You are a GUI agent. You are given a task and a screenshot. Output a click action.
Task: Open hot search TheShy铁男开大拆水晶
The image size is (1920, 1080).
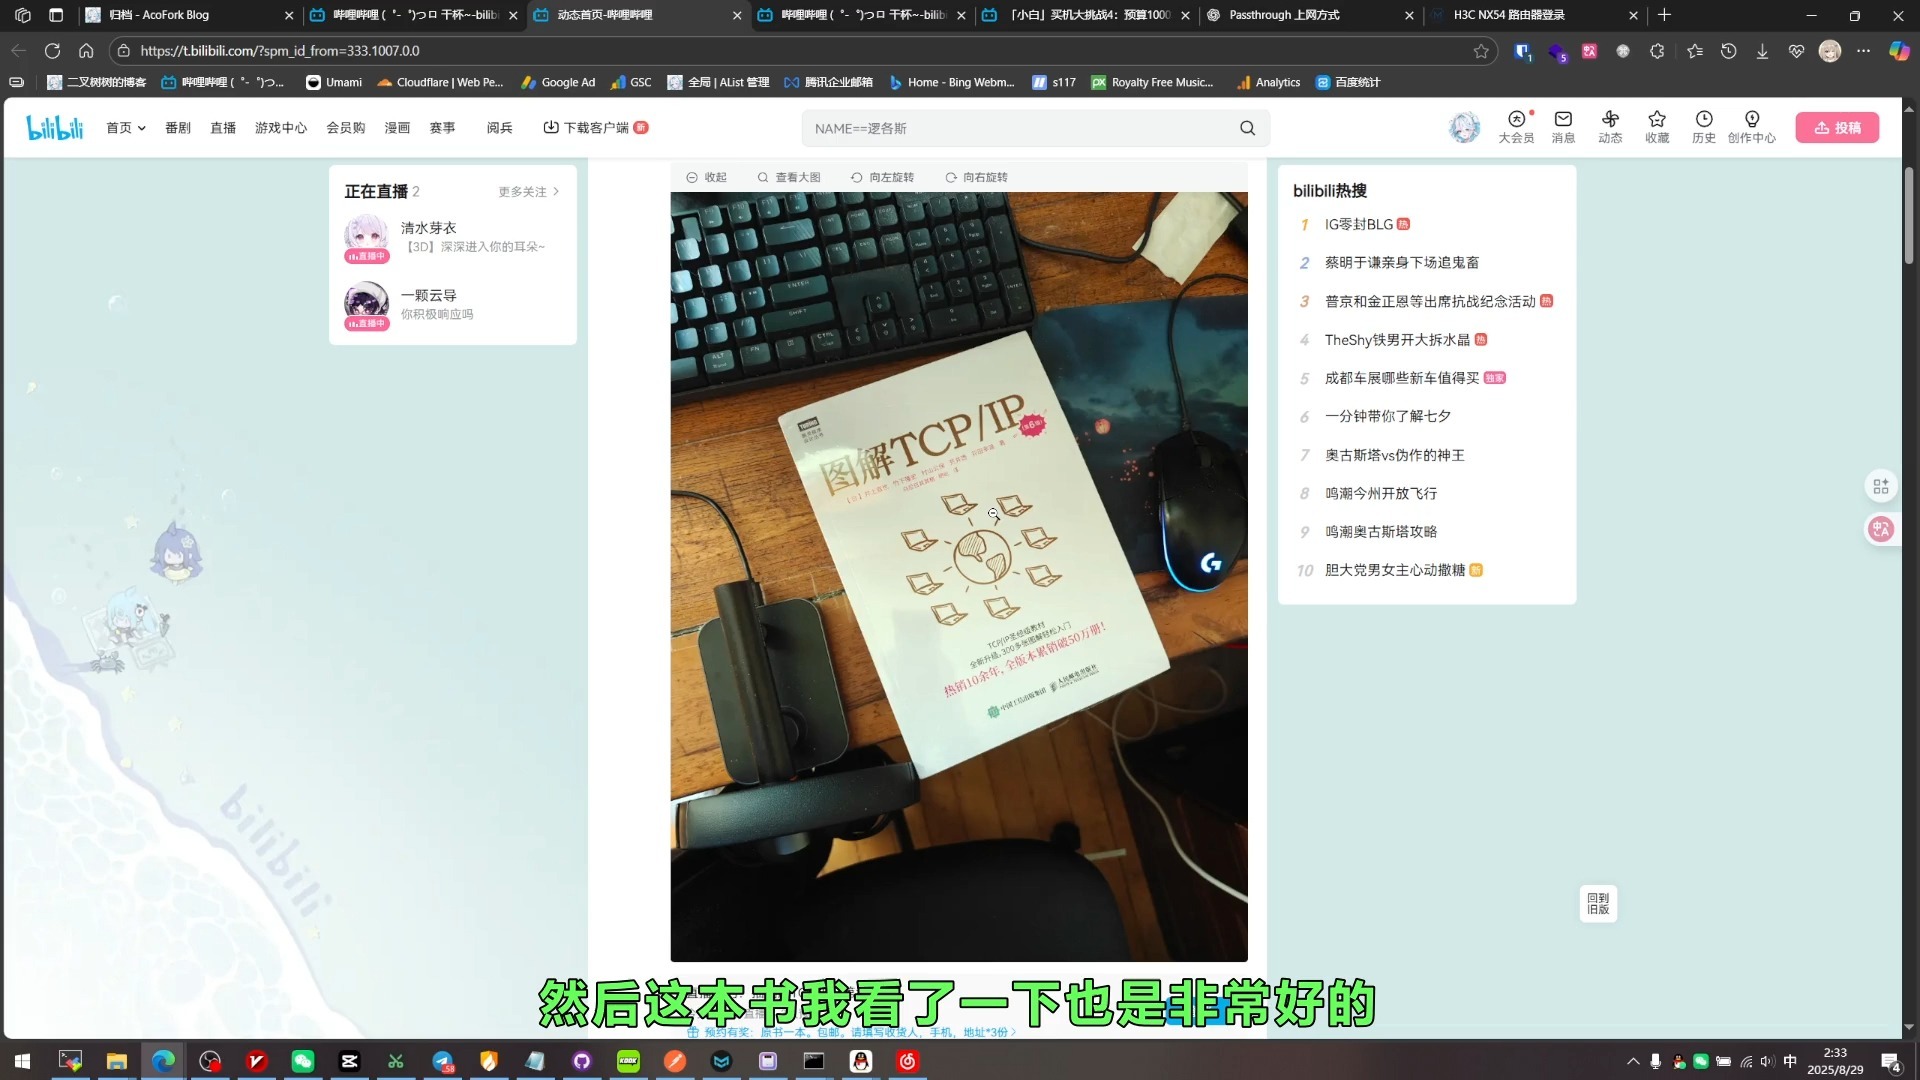click(x=1398, y=340)
